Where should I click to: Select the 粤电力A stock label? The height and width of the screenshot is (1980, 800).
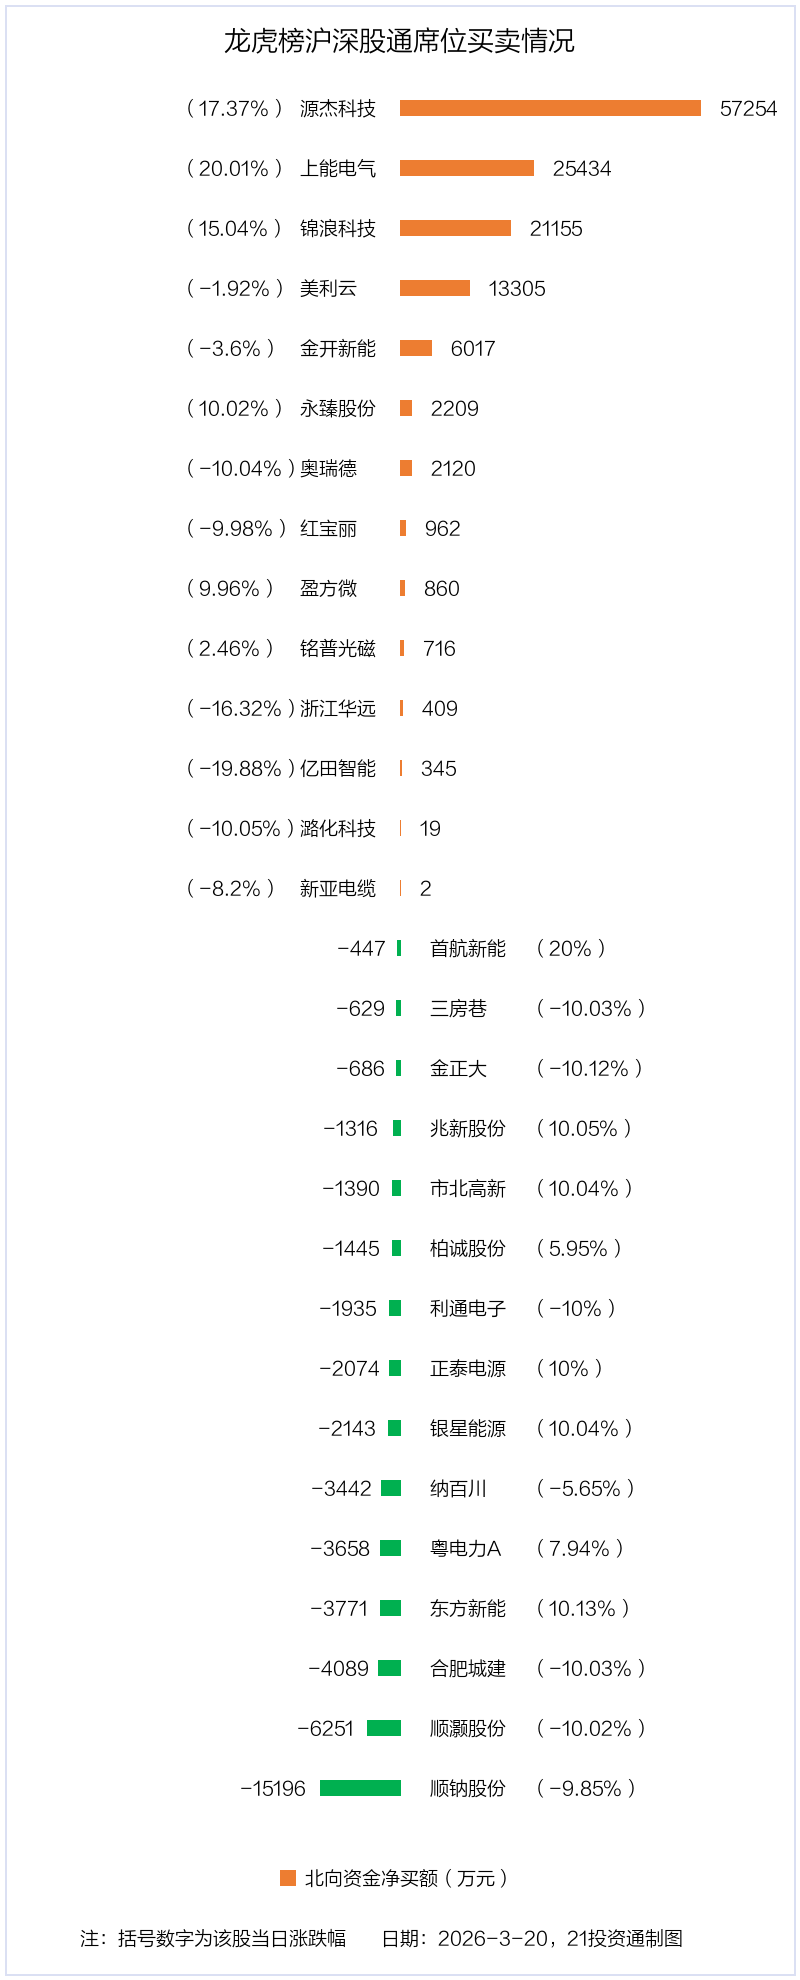click(465, 1548)
